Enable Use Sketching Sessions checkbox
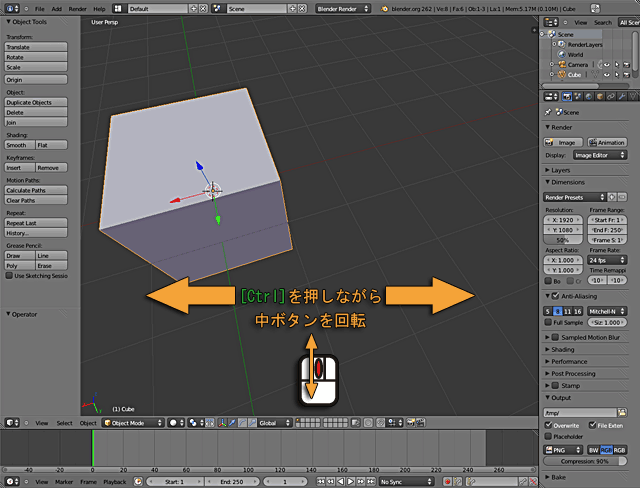Screen dimensions: 640x488 [9, 275]
